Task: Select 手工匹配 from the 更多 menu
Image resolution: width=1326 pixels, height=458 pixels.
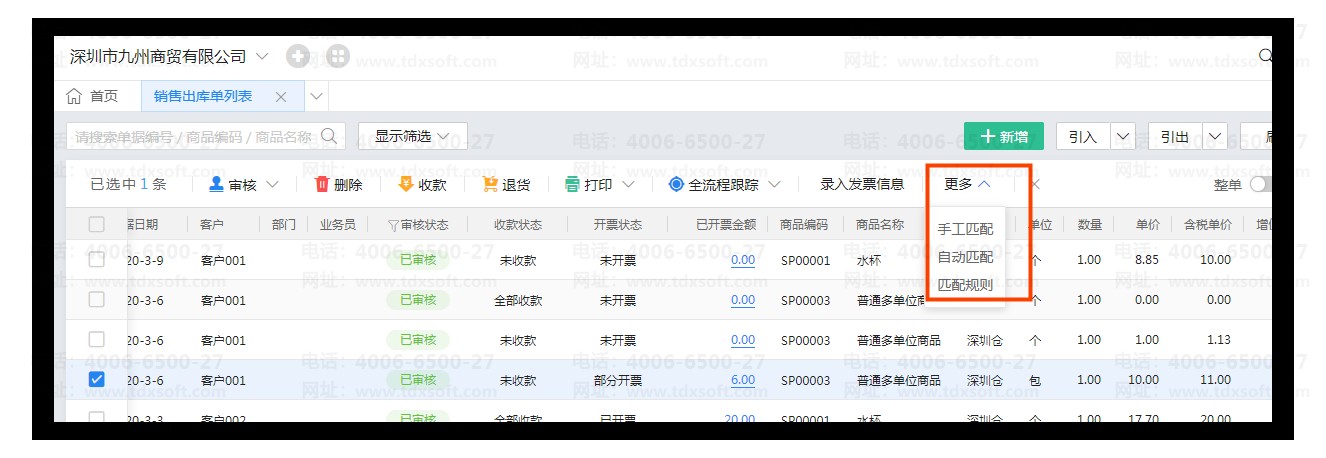Action: point(965,229)
